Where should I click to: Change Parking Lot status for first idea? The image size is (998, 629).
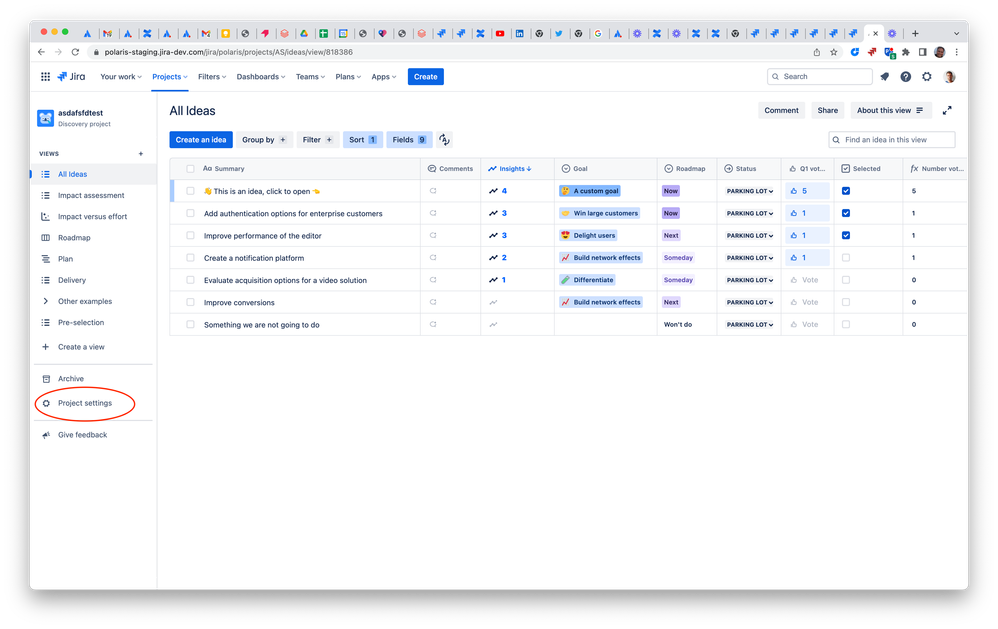(x=750, y=191)
